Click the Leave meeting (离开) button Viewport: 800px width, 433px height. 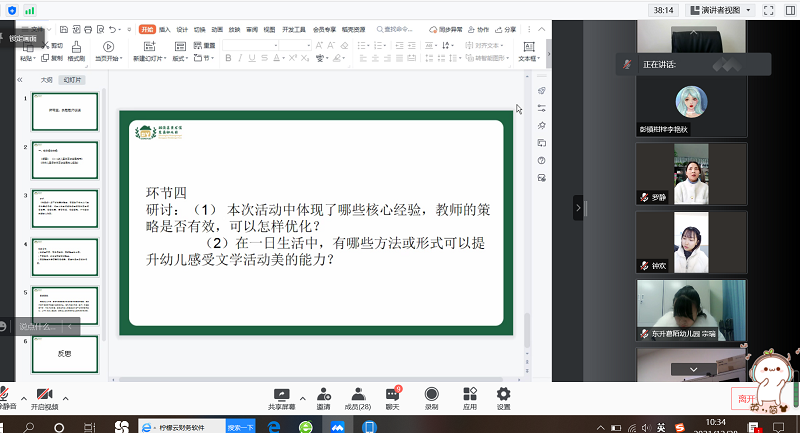(747, 397)
